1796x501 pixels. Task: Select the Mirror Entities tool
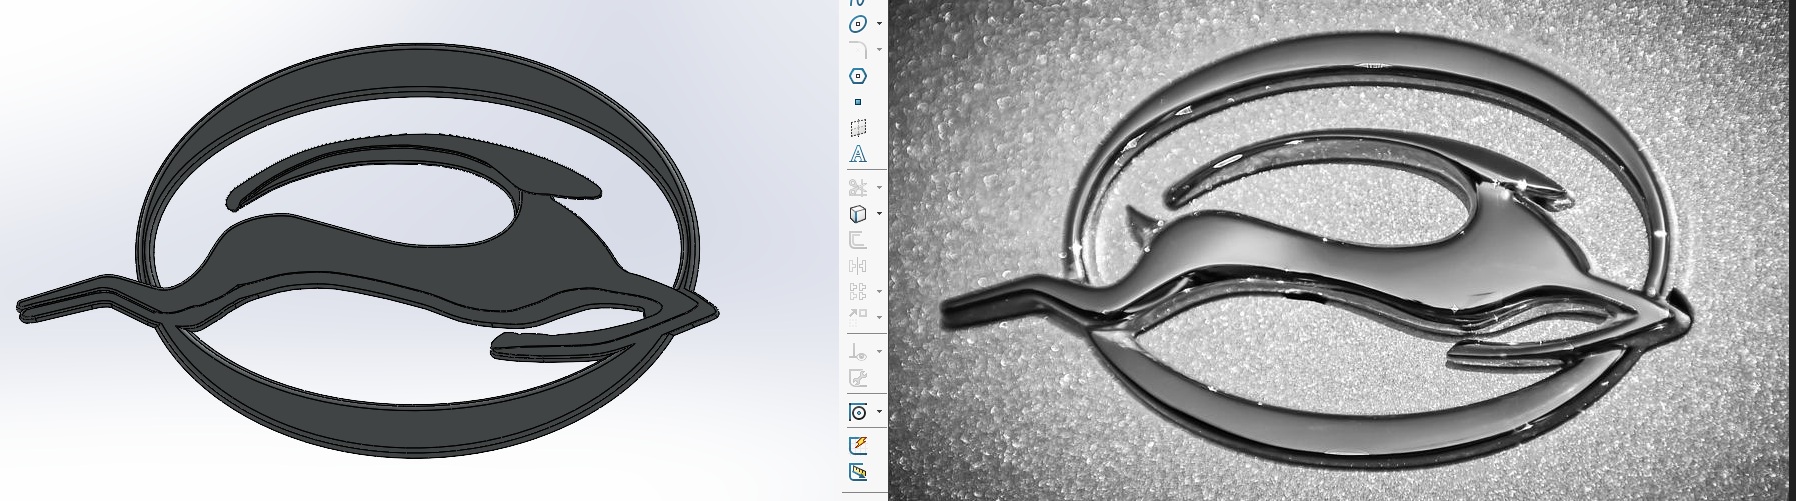(x=857, y=265)
